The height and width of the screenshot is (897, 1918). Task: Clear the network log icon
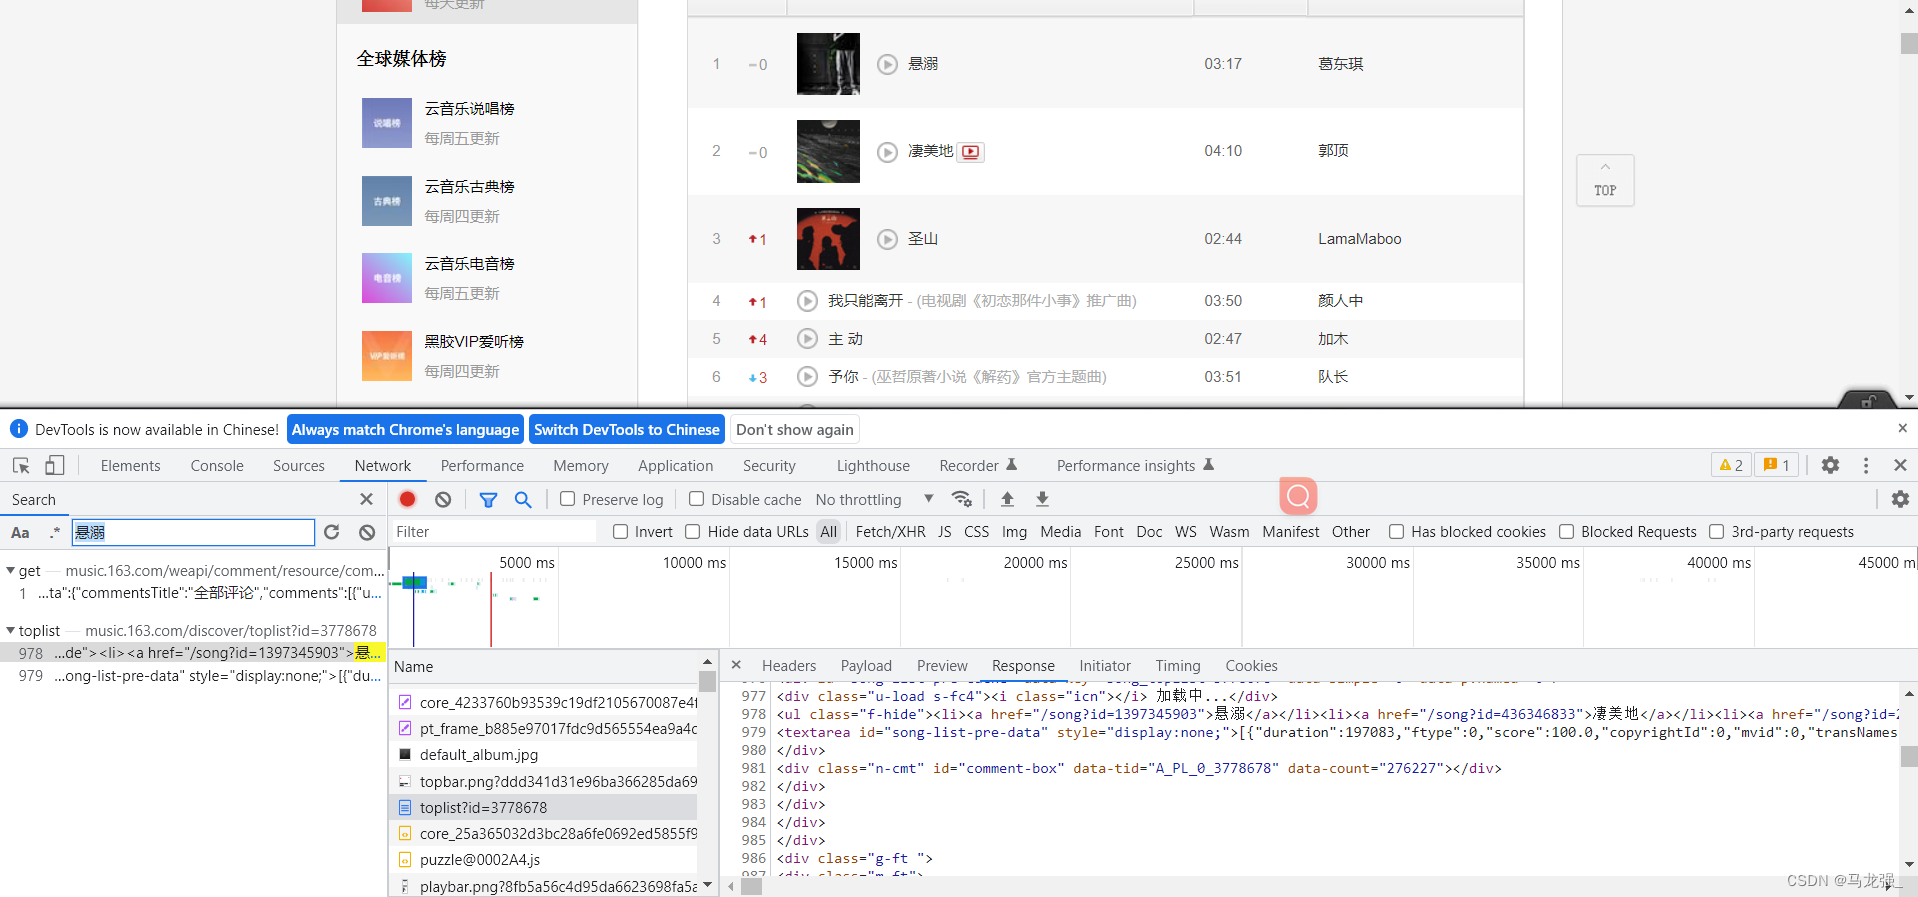pos(443,499)
